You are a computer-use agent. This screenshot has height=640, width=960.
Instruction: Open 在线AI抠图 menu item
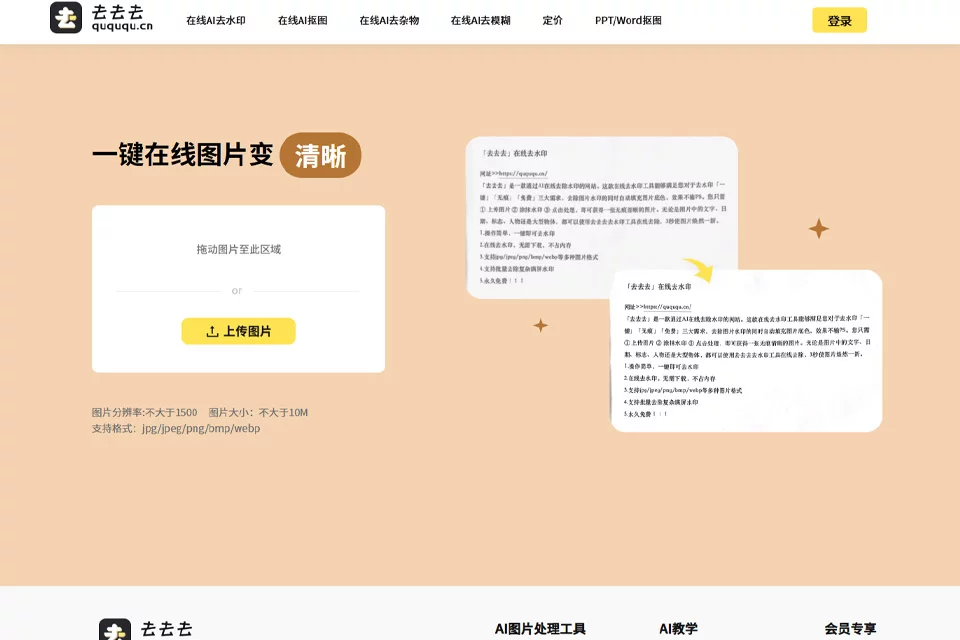(x=302, y=20)
